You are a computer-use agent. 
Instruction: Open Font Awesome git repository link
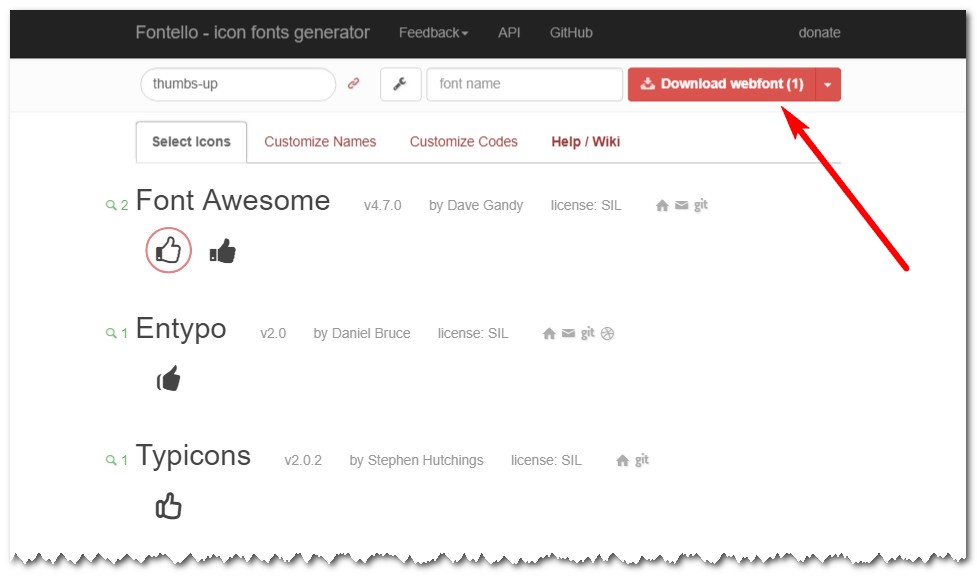pos(701,204)
